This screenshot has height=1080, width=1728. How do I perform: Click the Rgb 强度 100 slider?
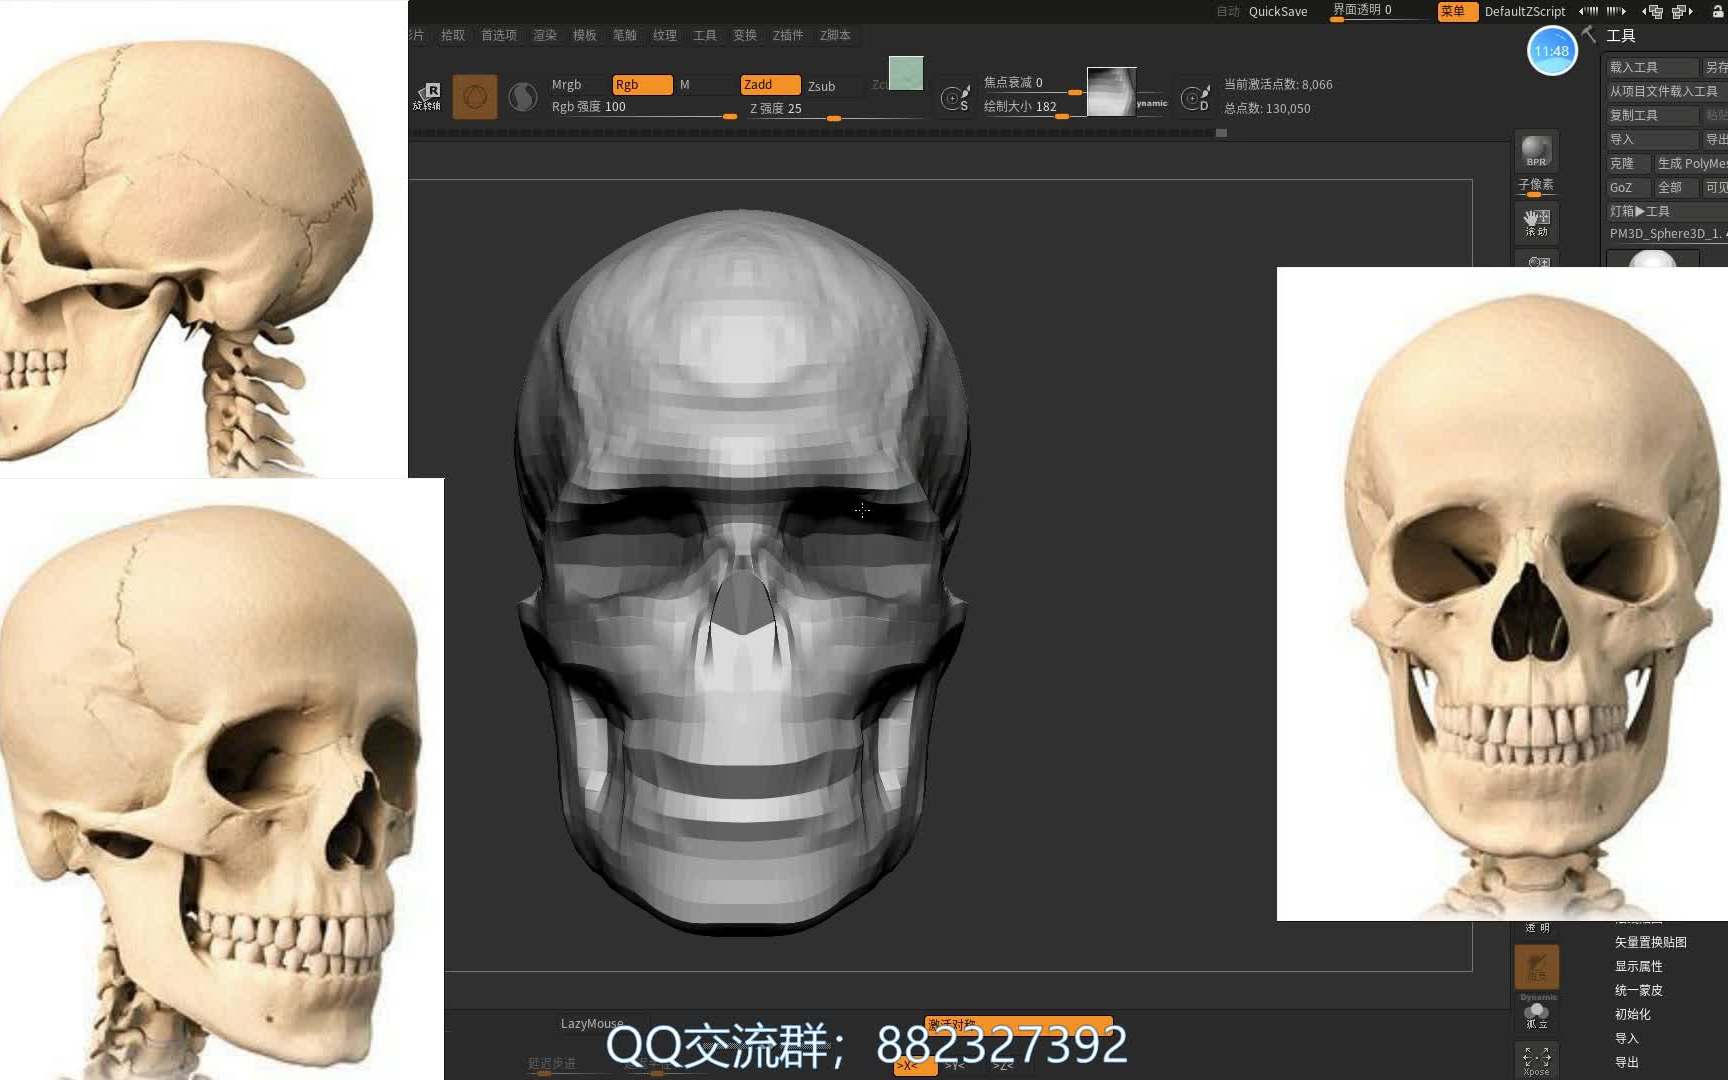(x=643, y=108)
